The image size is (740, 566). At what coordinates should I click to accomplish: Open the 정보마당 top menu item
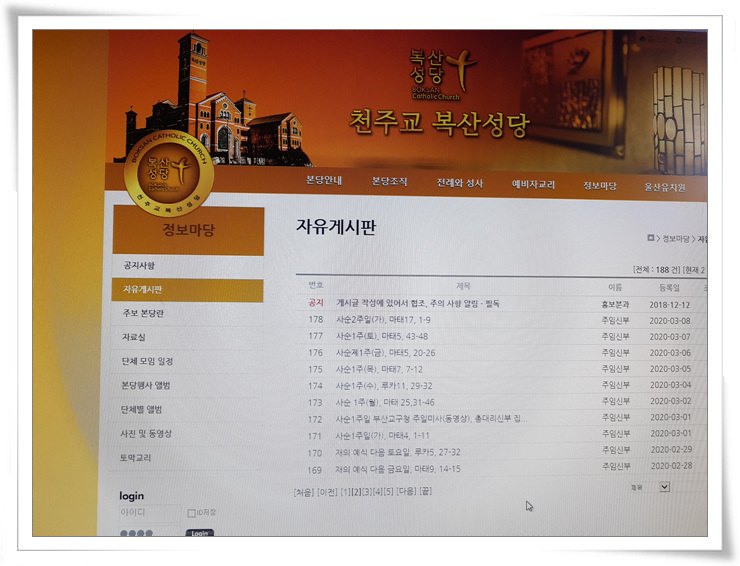pos(600,186)
